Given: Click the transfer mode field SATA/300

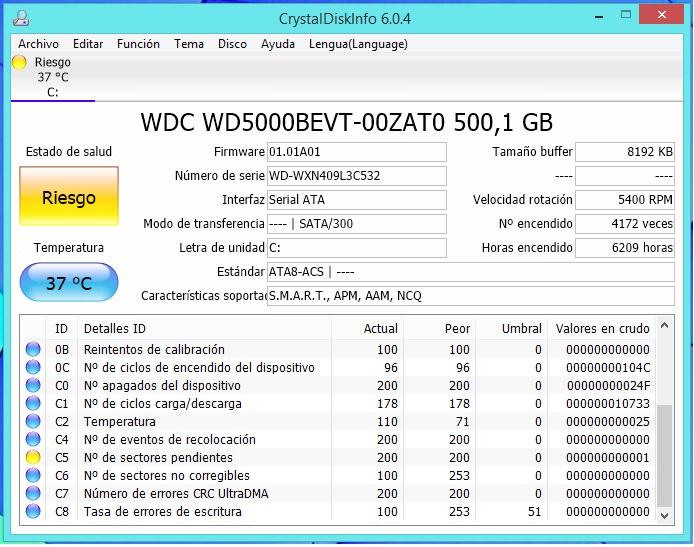Looking at the screenshot, I should point(356,223).
